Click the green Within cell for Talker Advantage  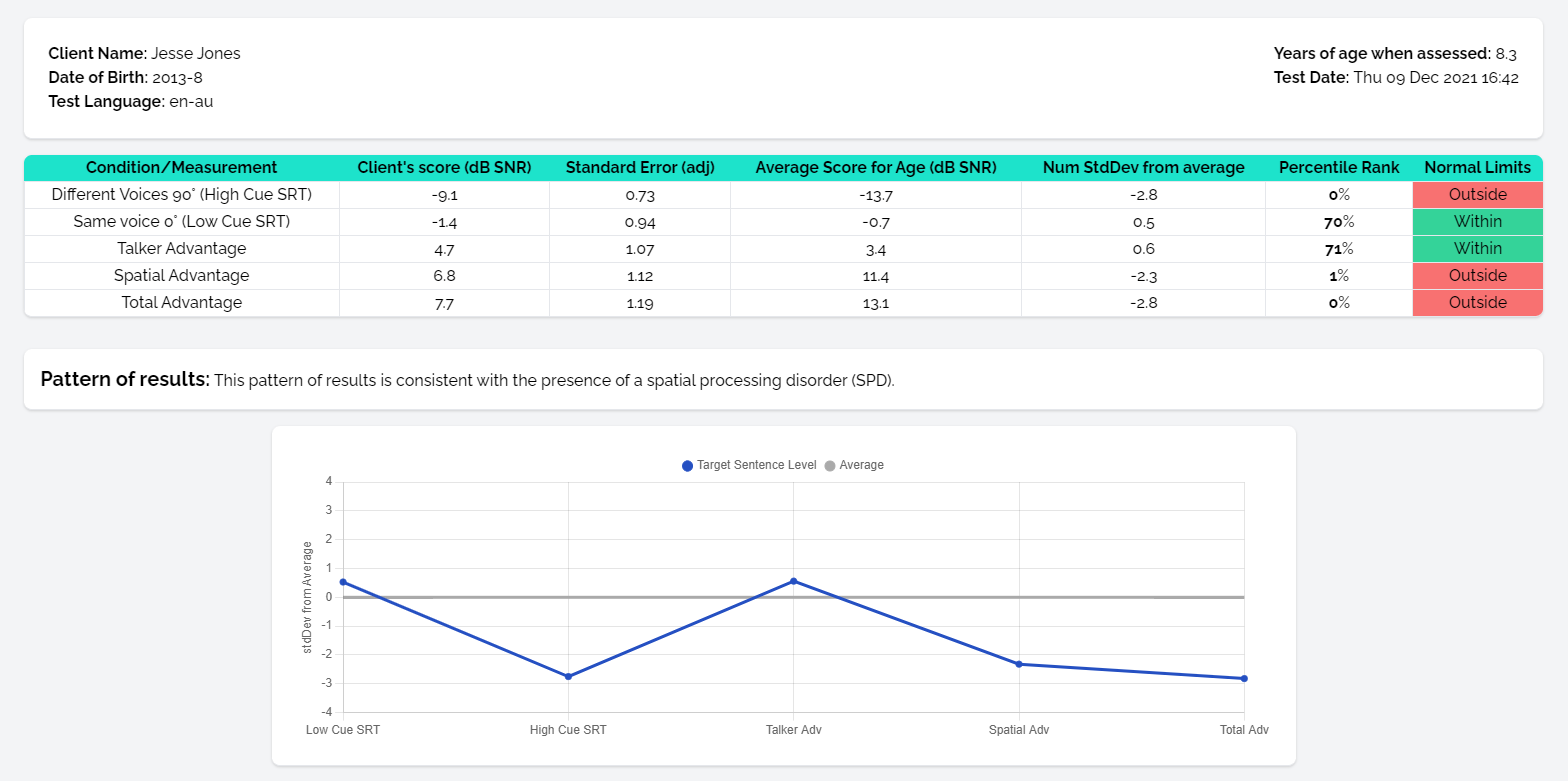pyautogui.click(x=1477, y=249)
